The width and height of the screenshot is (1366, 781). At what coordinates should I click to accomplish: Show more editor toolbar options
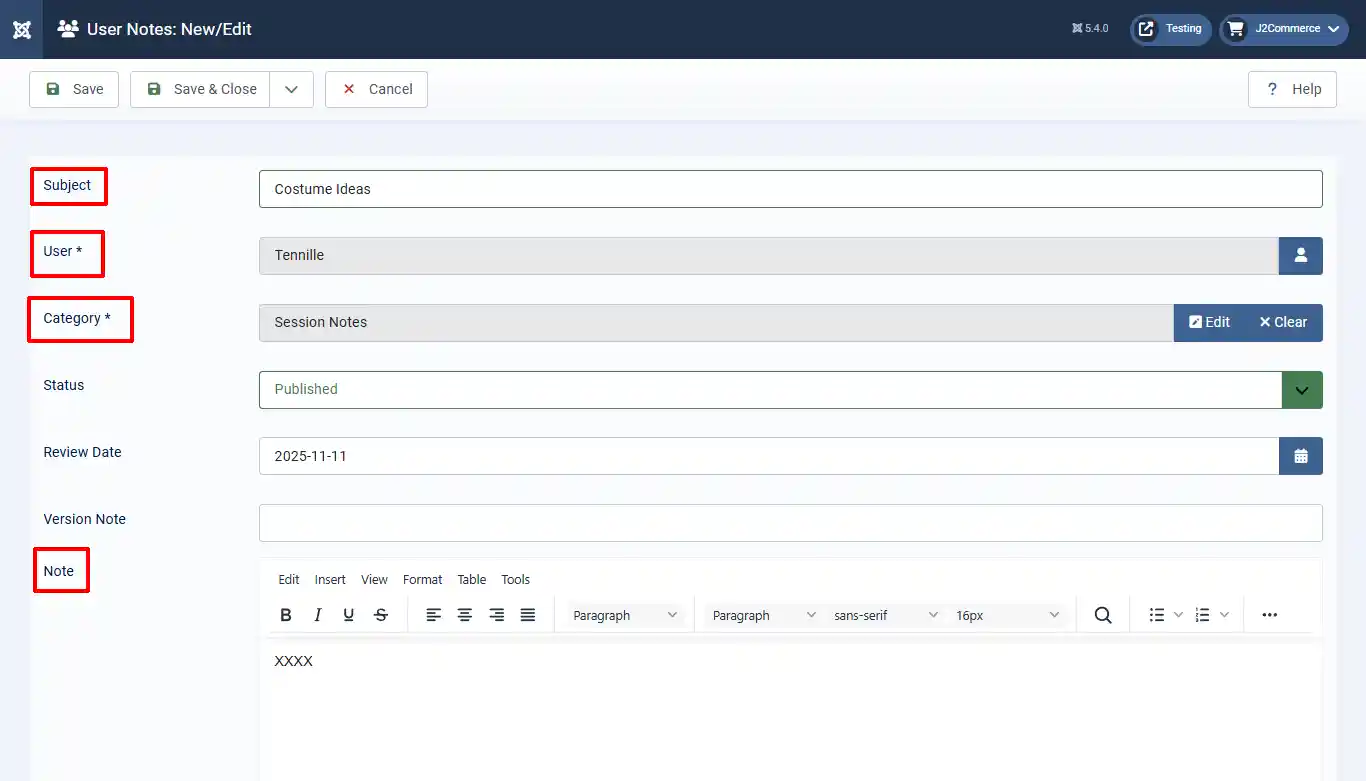1270,615
